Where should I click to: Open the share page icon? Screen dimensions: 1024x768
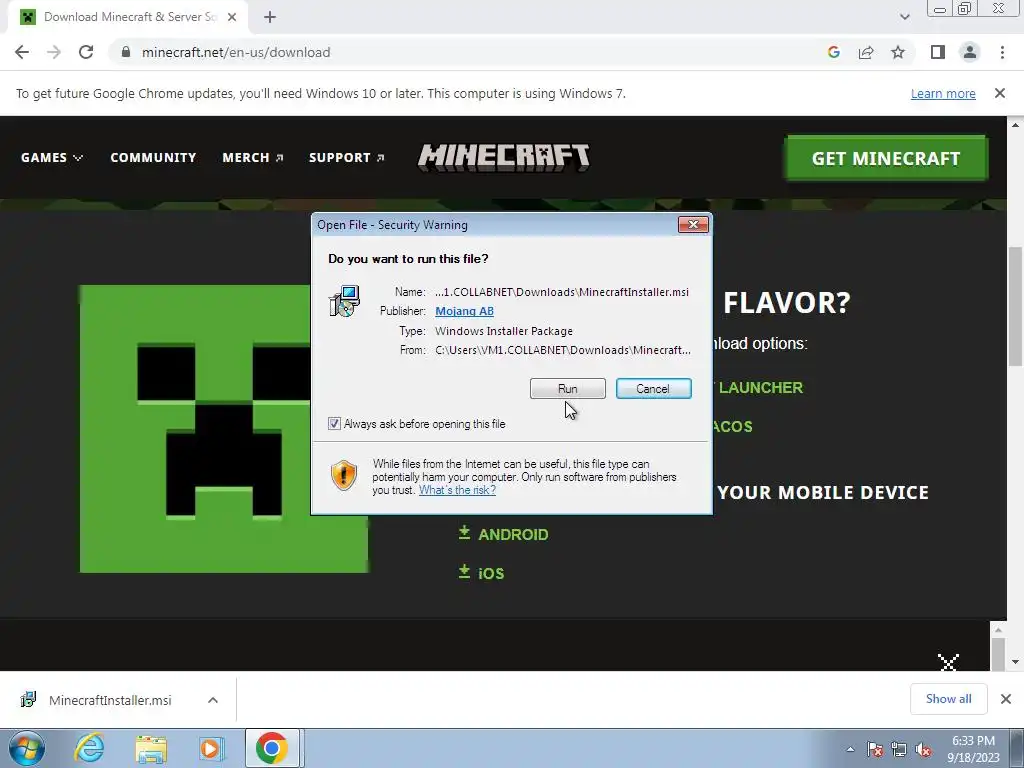click(866, 52)
